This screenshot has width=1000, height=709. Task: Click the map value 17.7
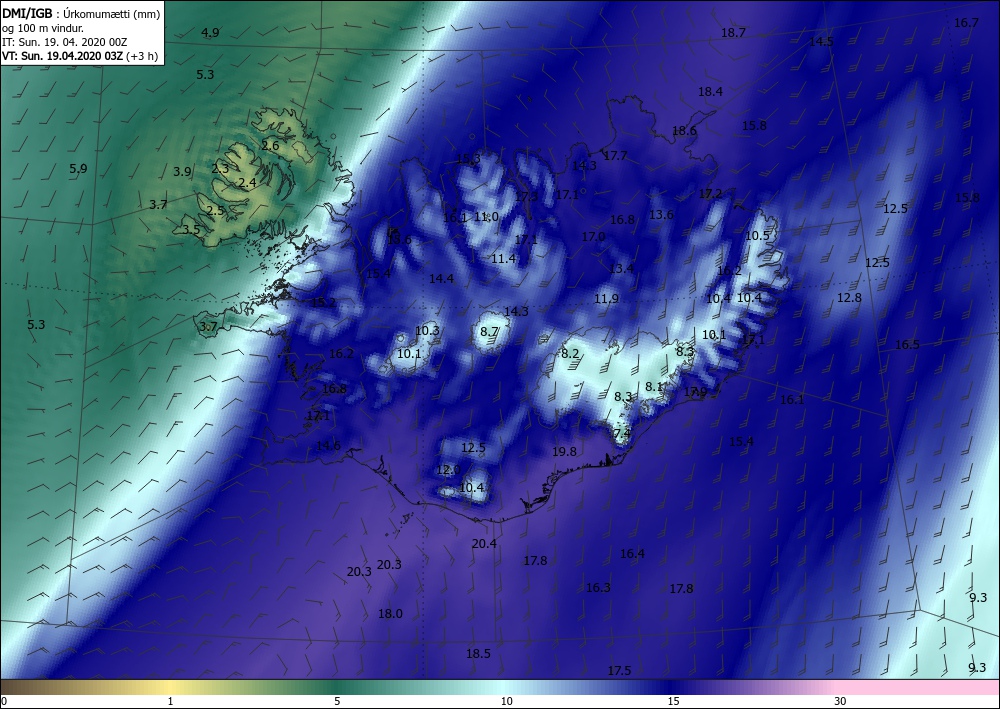point(615,156)
